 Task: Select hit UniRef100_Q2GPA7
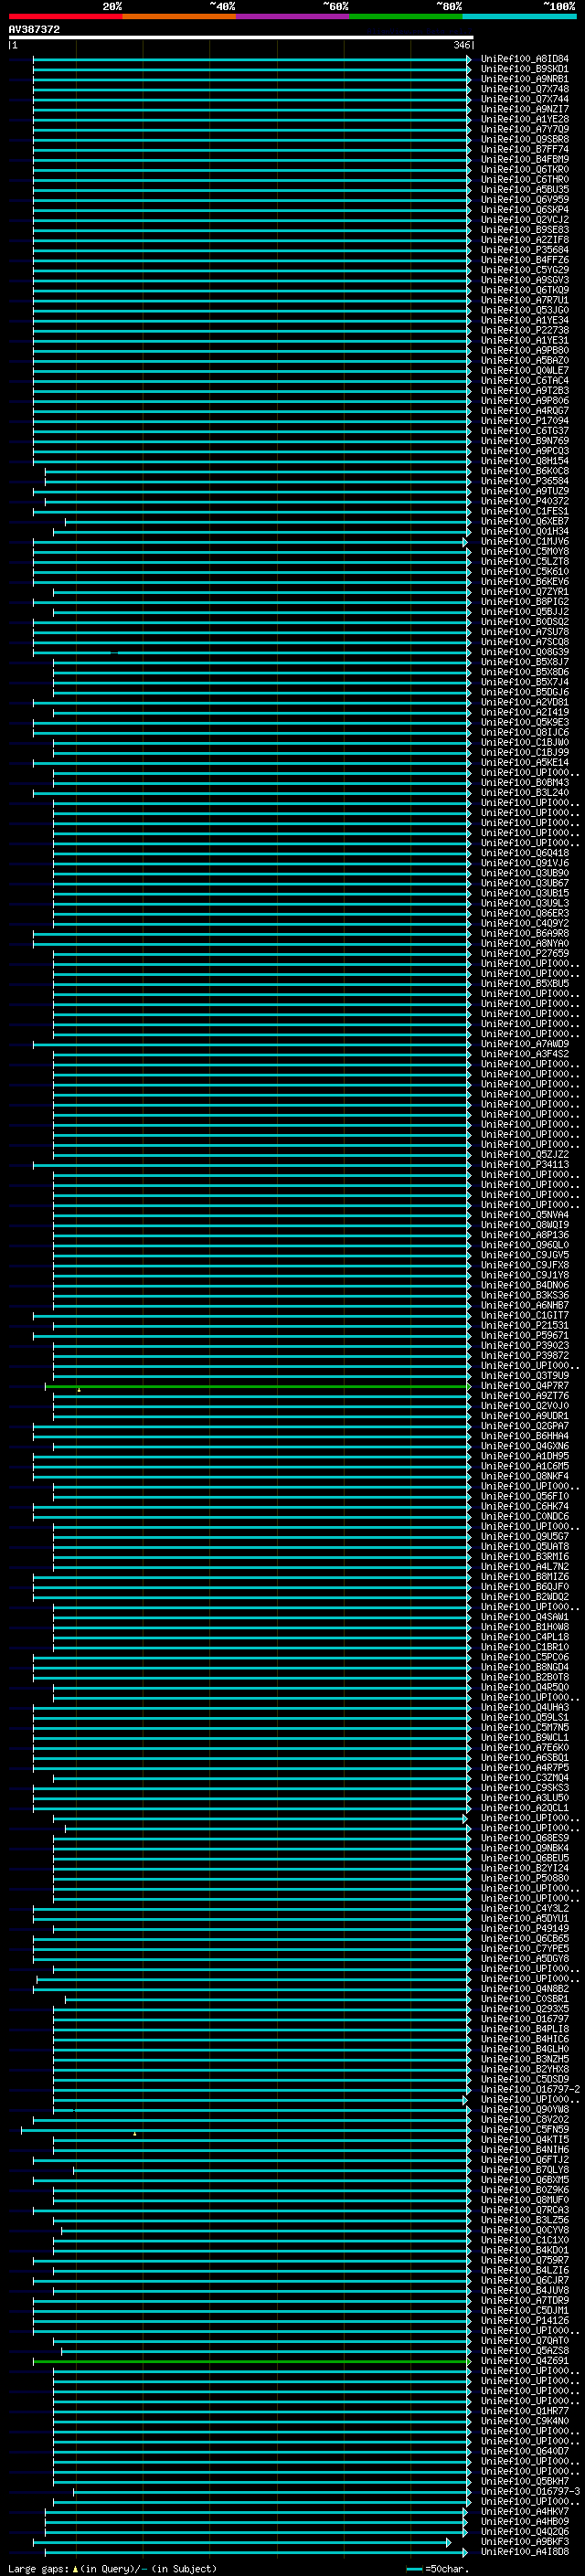(x=524, y=1426)
